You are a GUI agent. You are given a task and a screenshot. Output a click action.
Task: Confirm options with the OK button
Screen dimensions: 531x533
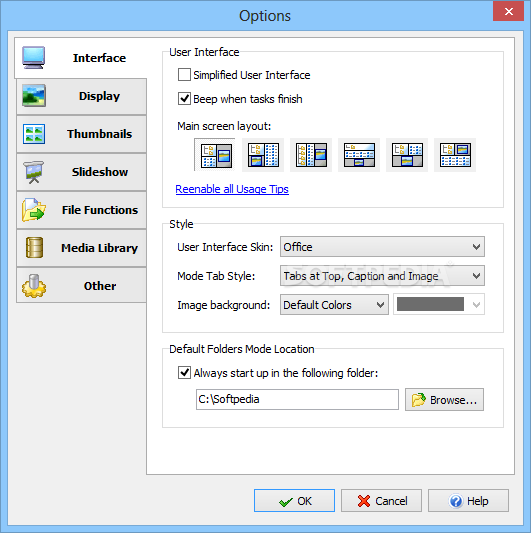pos(294,501)
